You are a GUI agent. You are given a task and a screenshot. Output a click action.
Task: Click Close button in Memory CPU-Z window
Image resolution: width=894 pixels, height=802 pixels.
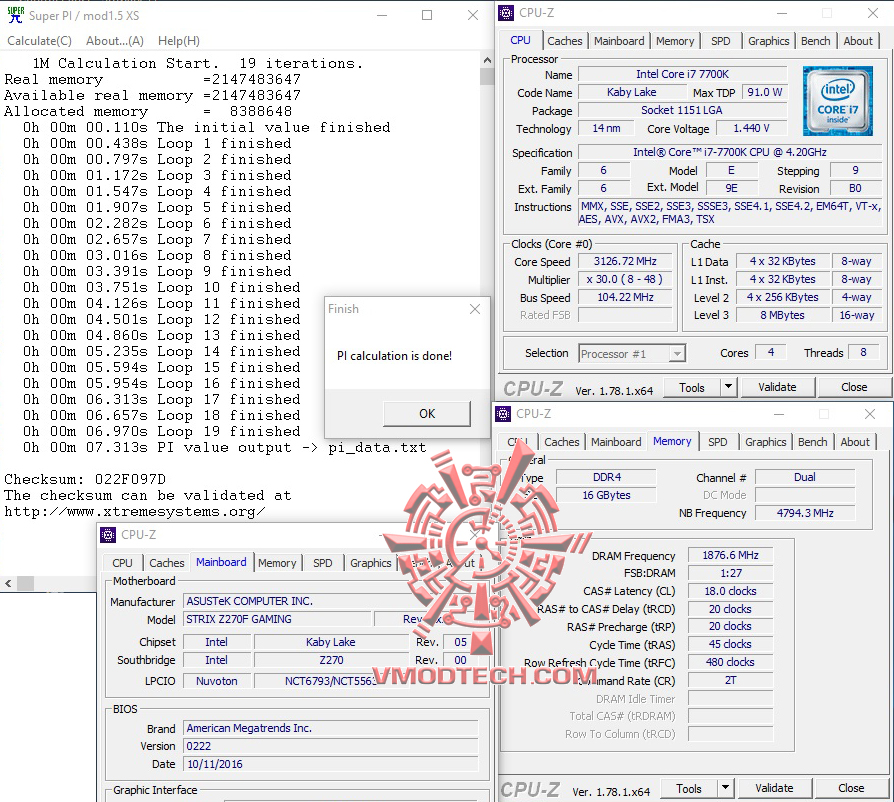[x=851, y=789]
